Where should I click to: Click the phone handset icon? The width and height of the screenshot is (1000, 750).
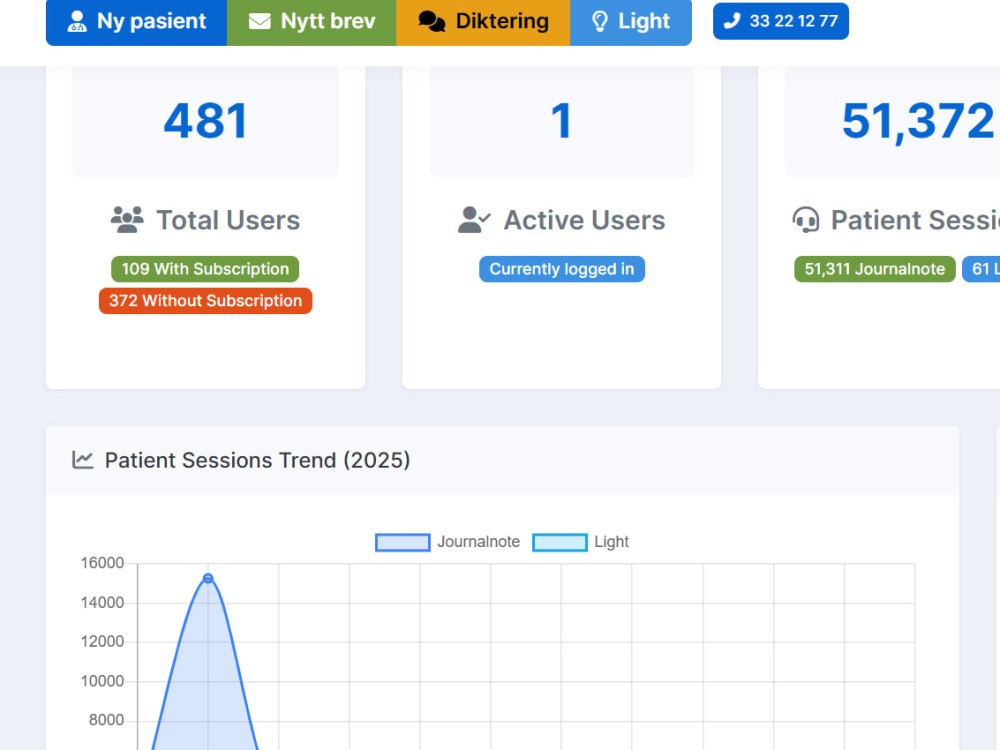click(732, 21)
